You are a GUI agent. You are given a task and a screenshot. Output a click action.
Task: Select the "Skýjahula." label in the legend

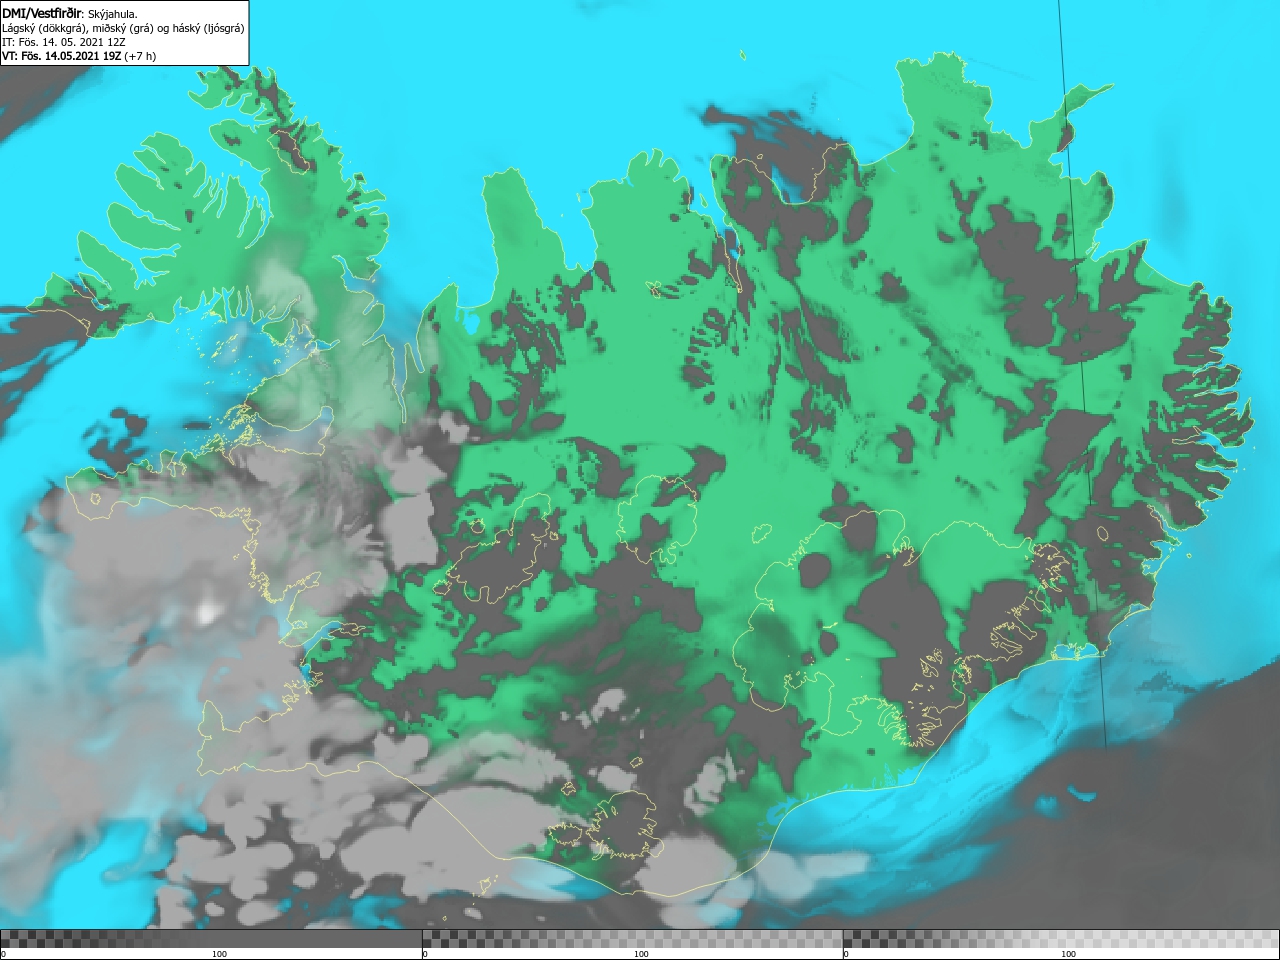coord(113,14)
